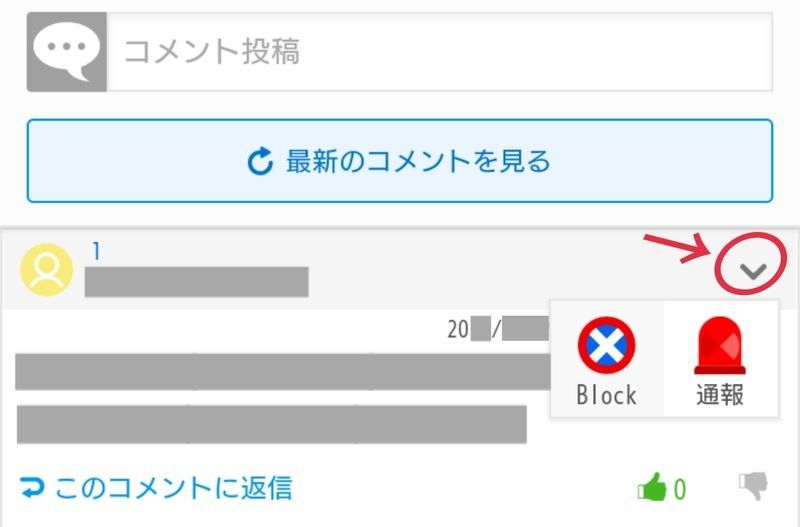Focus the コメント投稿 input field
This screenshot has height=527, width=800.
(440, 52)
